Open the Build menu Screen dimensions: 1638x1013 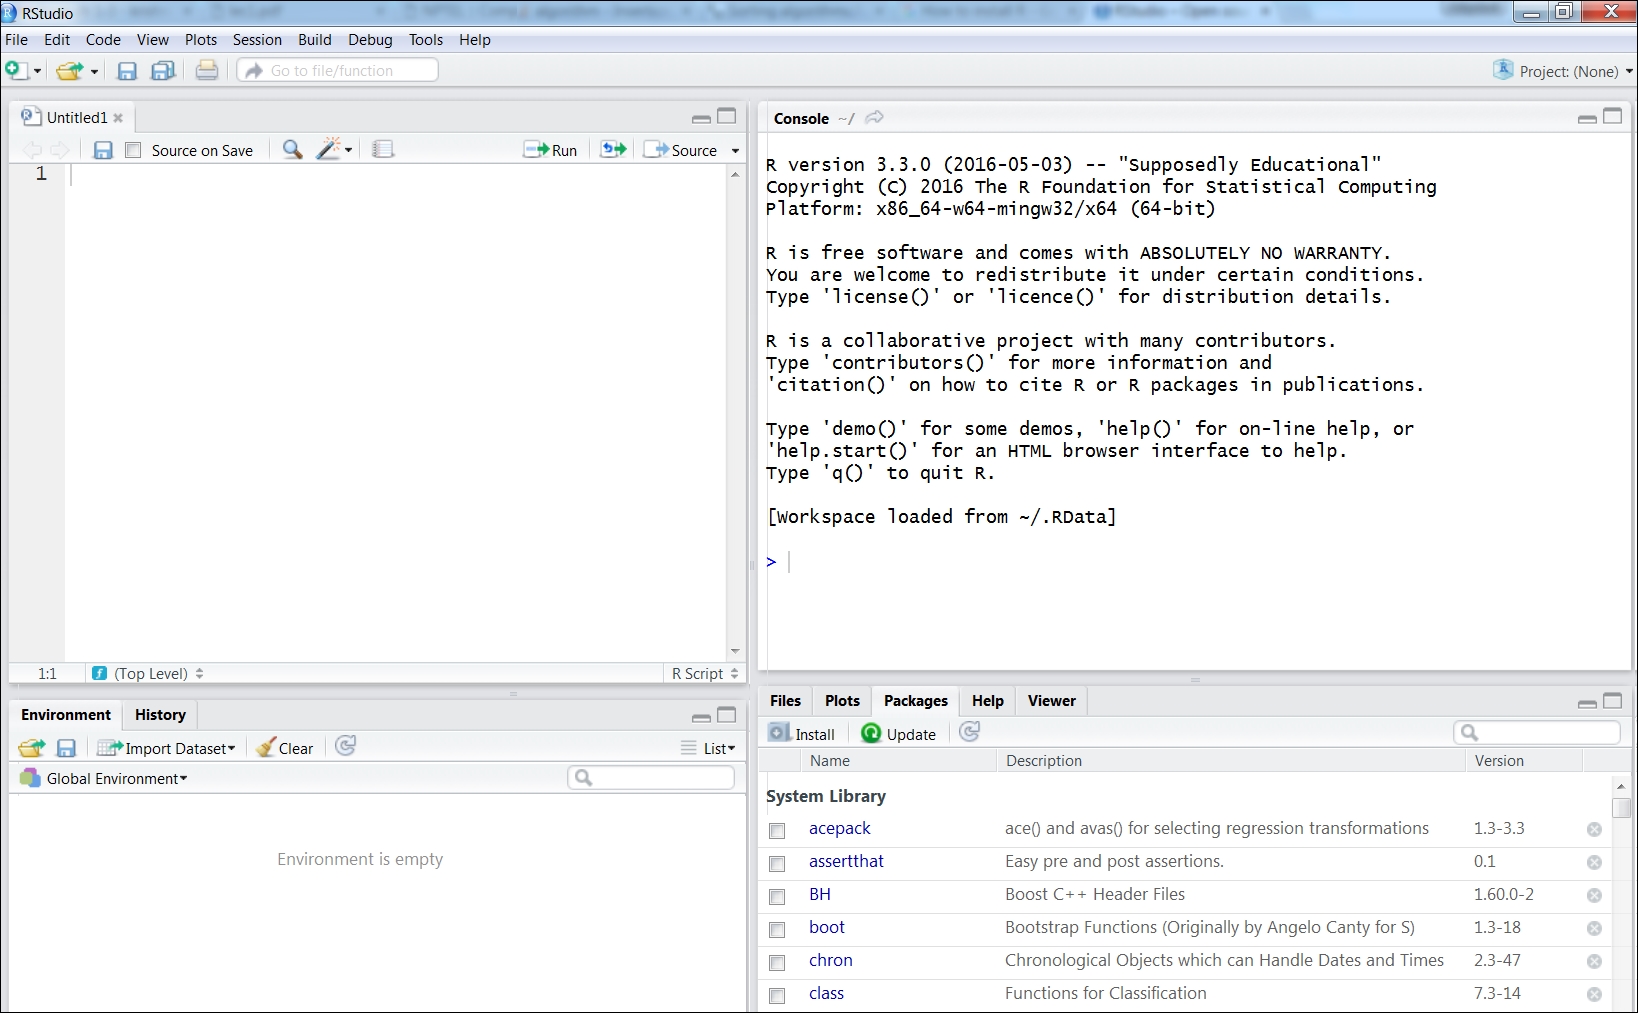click(x=314, y=40)
